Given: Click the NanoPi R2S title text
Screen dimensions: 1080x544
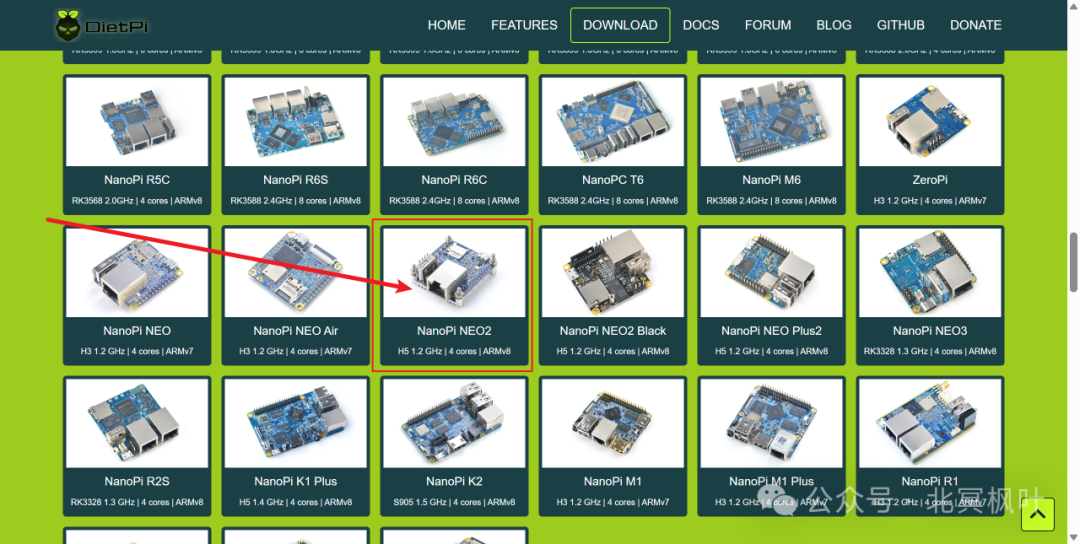Looking at the screenshot, I should tap(137, 481).
